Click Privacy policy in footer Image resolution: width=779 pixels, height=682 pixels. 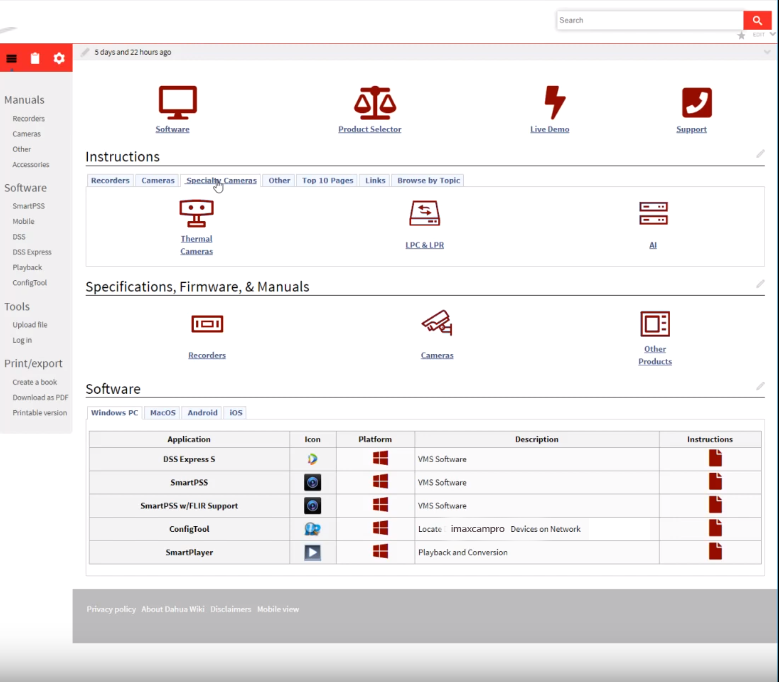pyautogui.click(x=111, y=609)
